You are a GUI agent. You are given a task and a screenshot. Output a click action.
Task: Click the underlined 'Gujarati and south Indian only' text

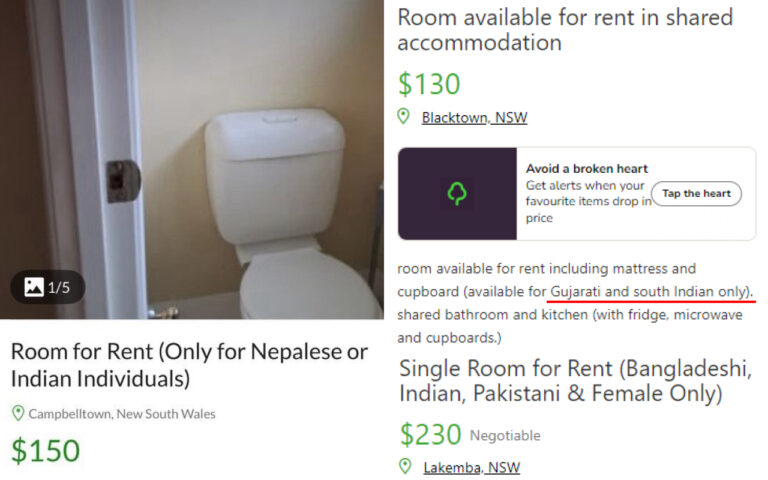click(x=651, y=291)
